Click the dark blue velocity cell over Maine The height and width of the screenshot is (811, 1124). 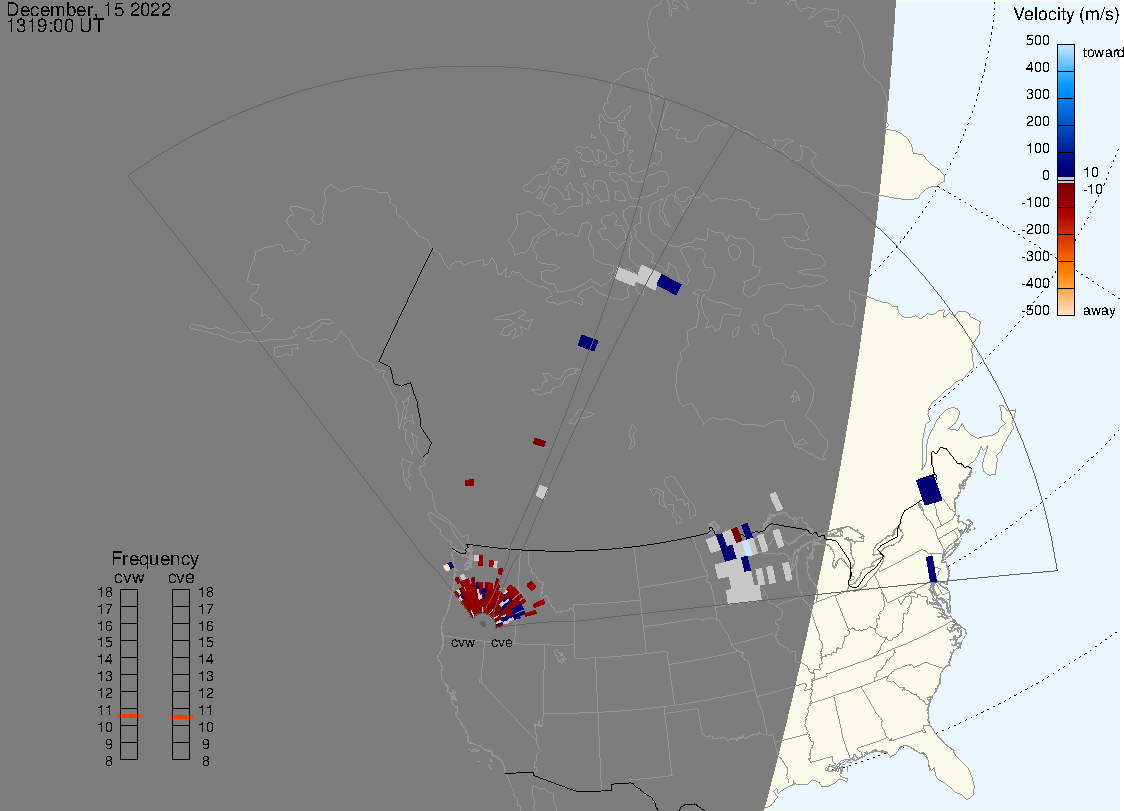tap(929, 490)
